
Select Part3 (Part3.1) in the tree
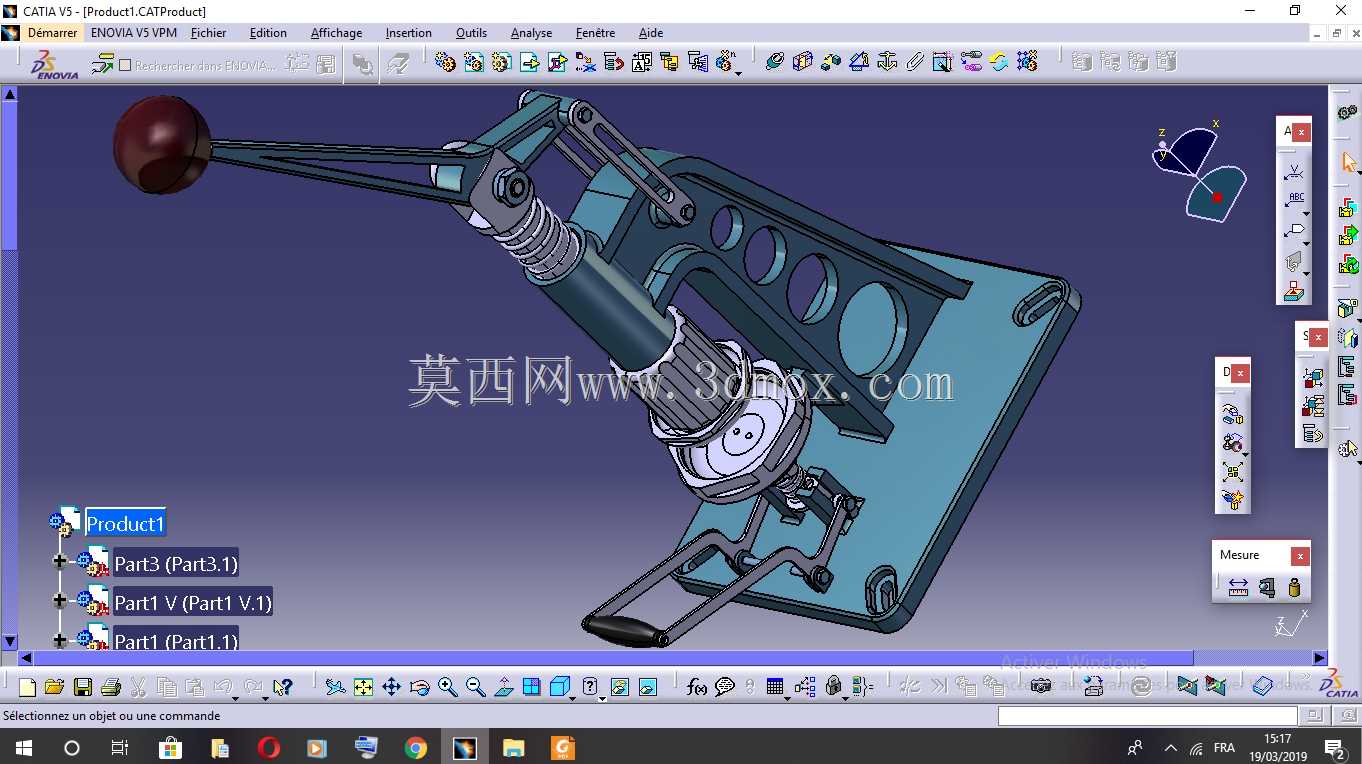point(176,563)
